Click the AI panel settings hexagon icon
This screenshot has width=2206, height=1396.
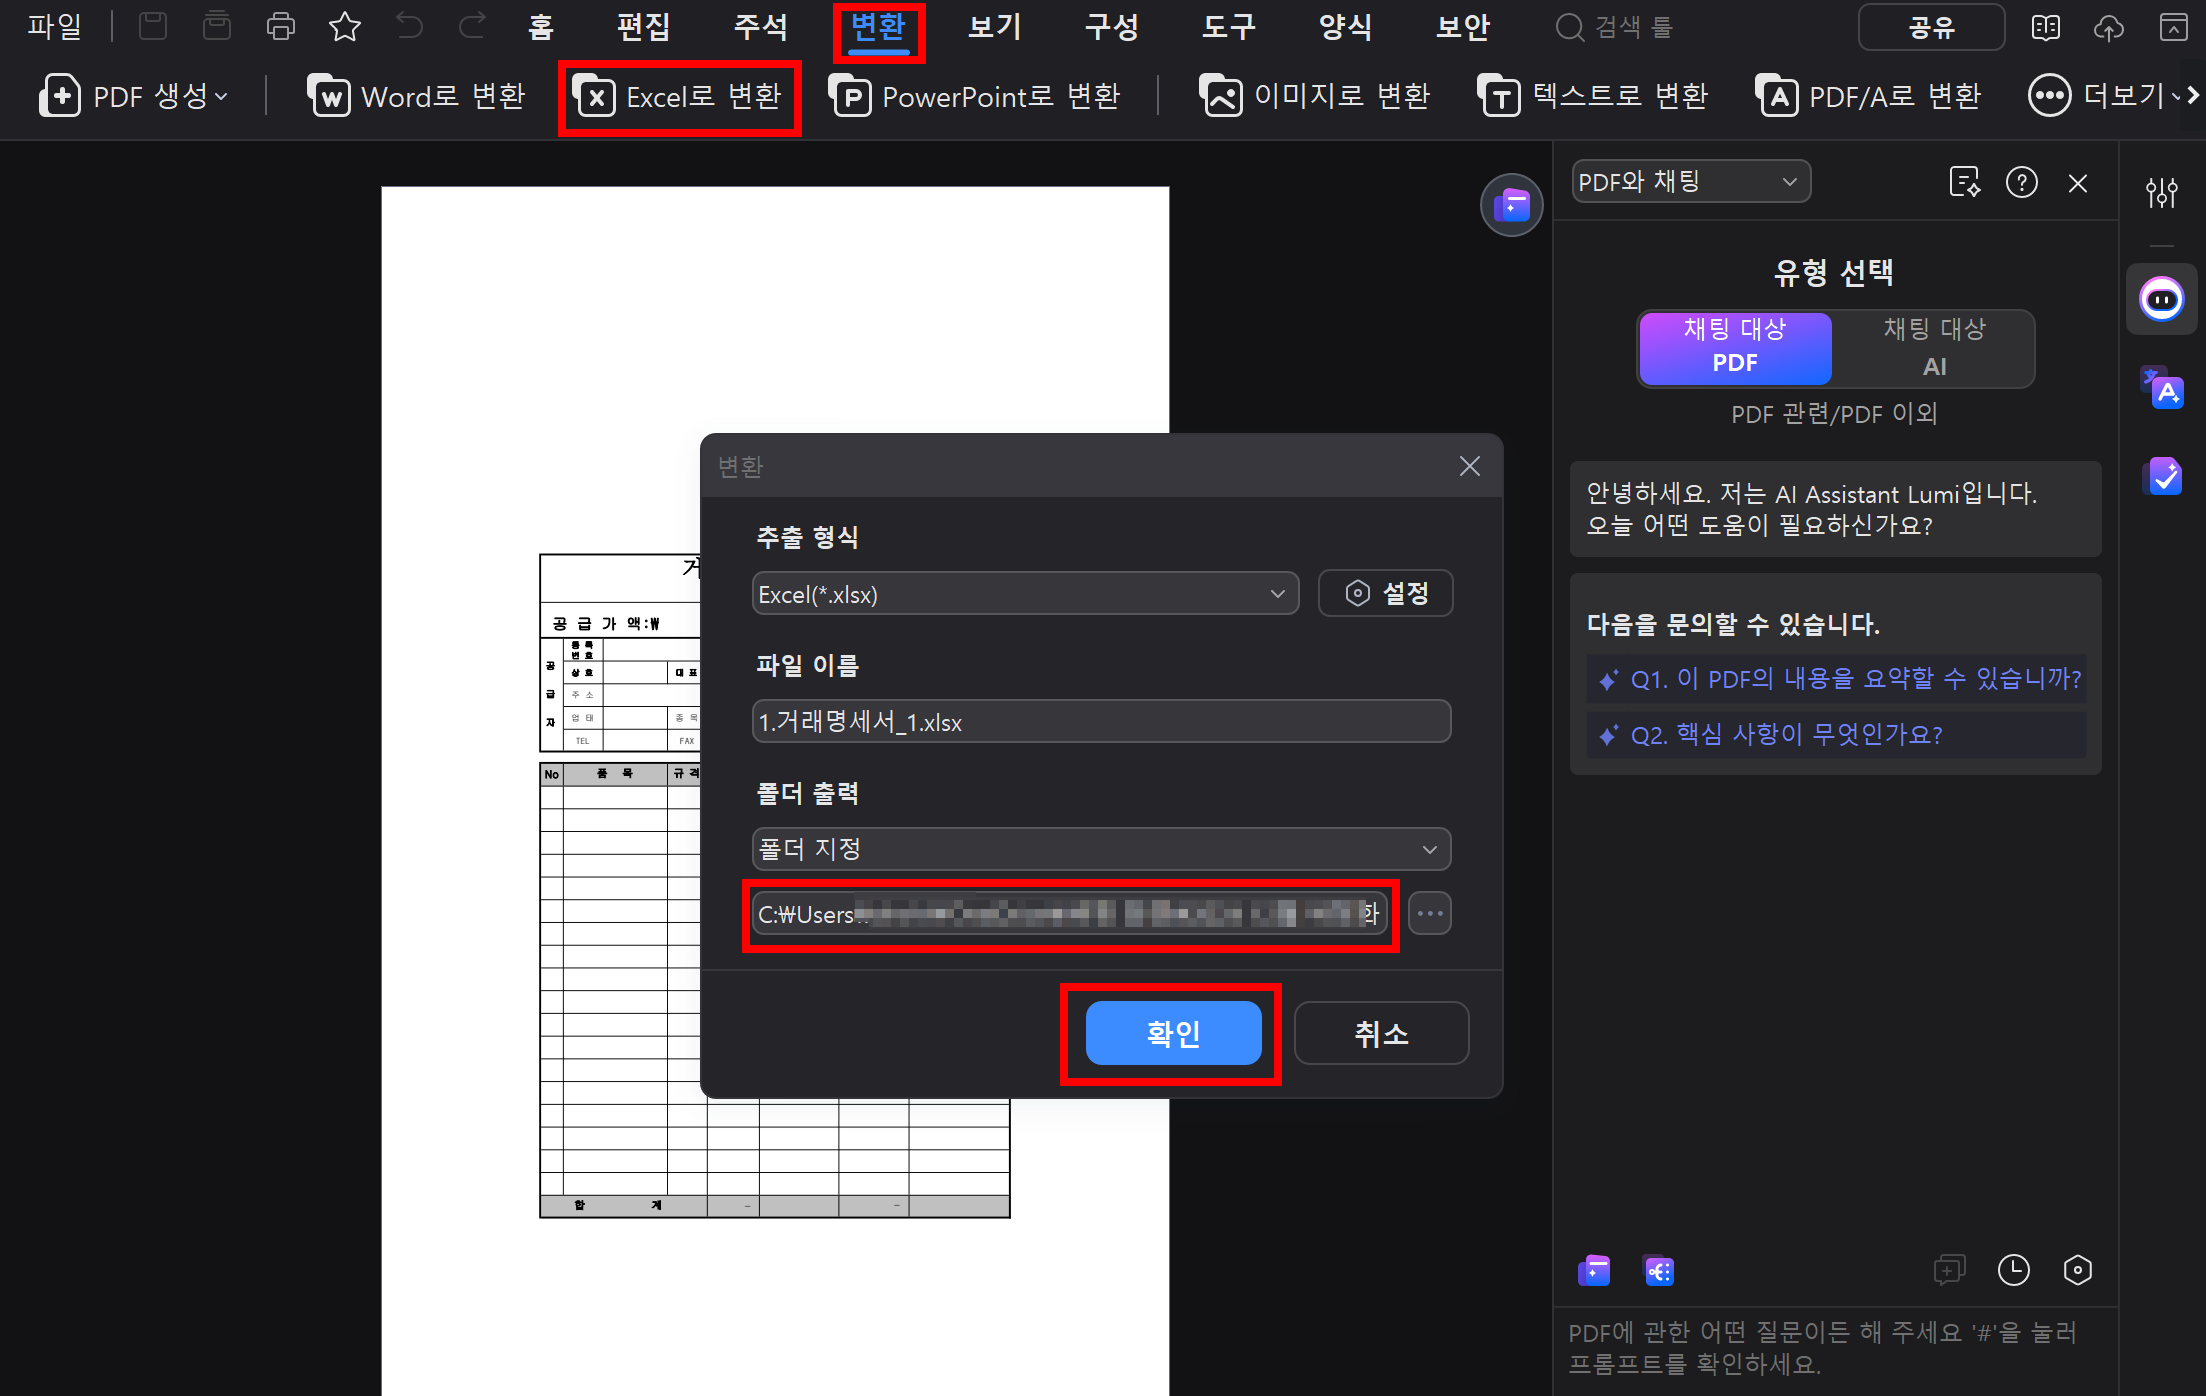[x=2077, y=1270]
